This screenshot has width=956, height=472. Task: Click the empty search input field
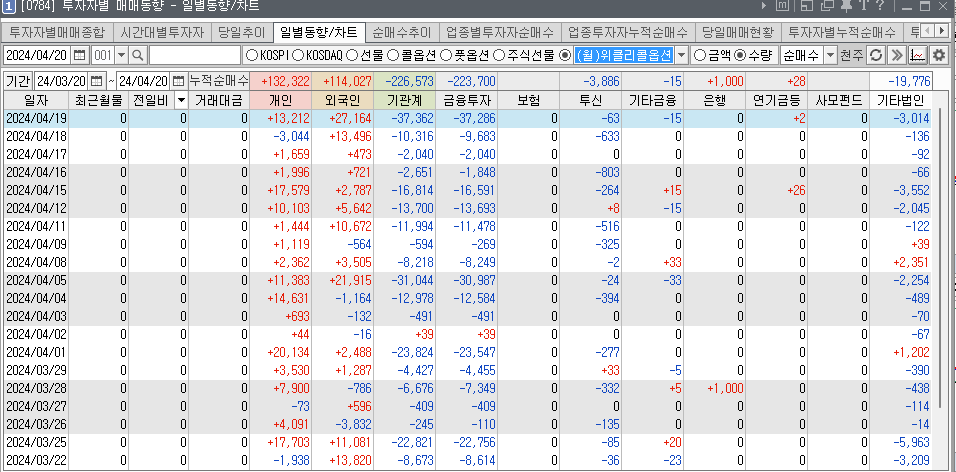click(195, 54)
